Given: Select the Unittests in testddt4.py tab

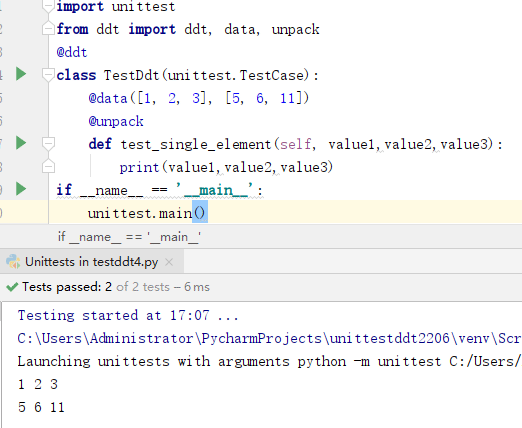Looking at the screenshot, I should pyautogui.click(x=91, y=262).
